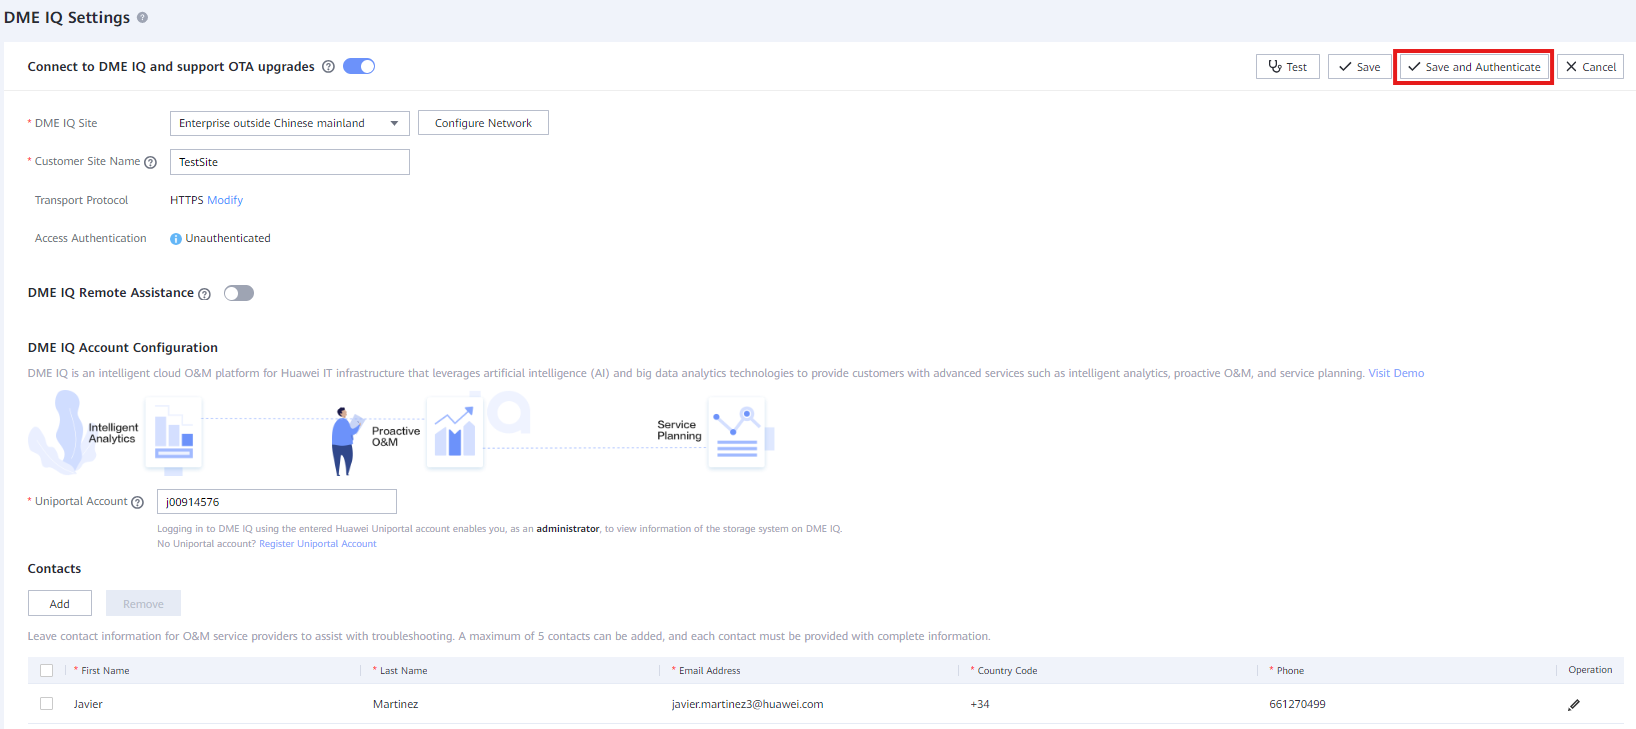Click the Configure Network button
The width and height of the screenshot is (1636, 729).
pos(483,123)
